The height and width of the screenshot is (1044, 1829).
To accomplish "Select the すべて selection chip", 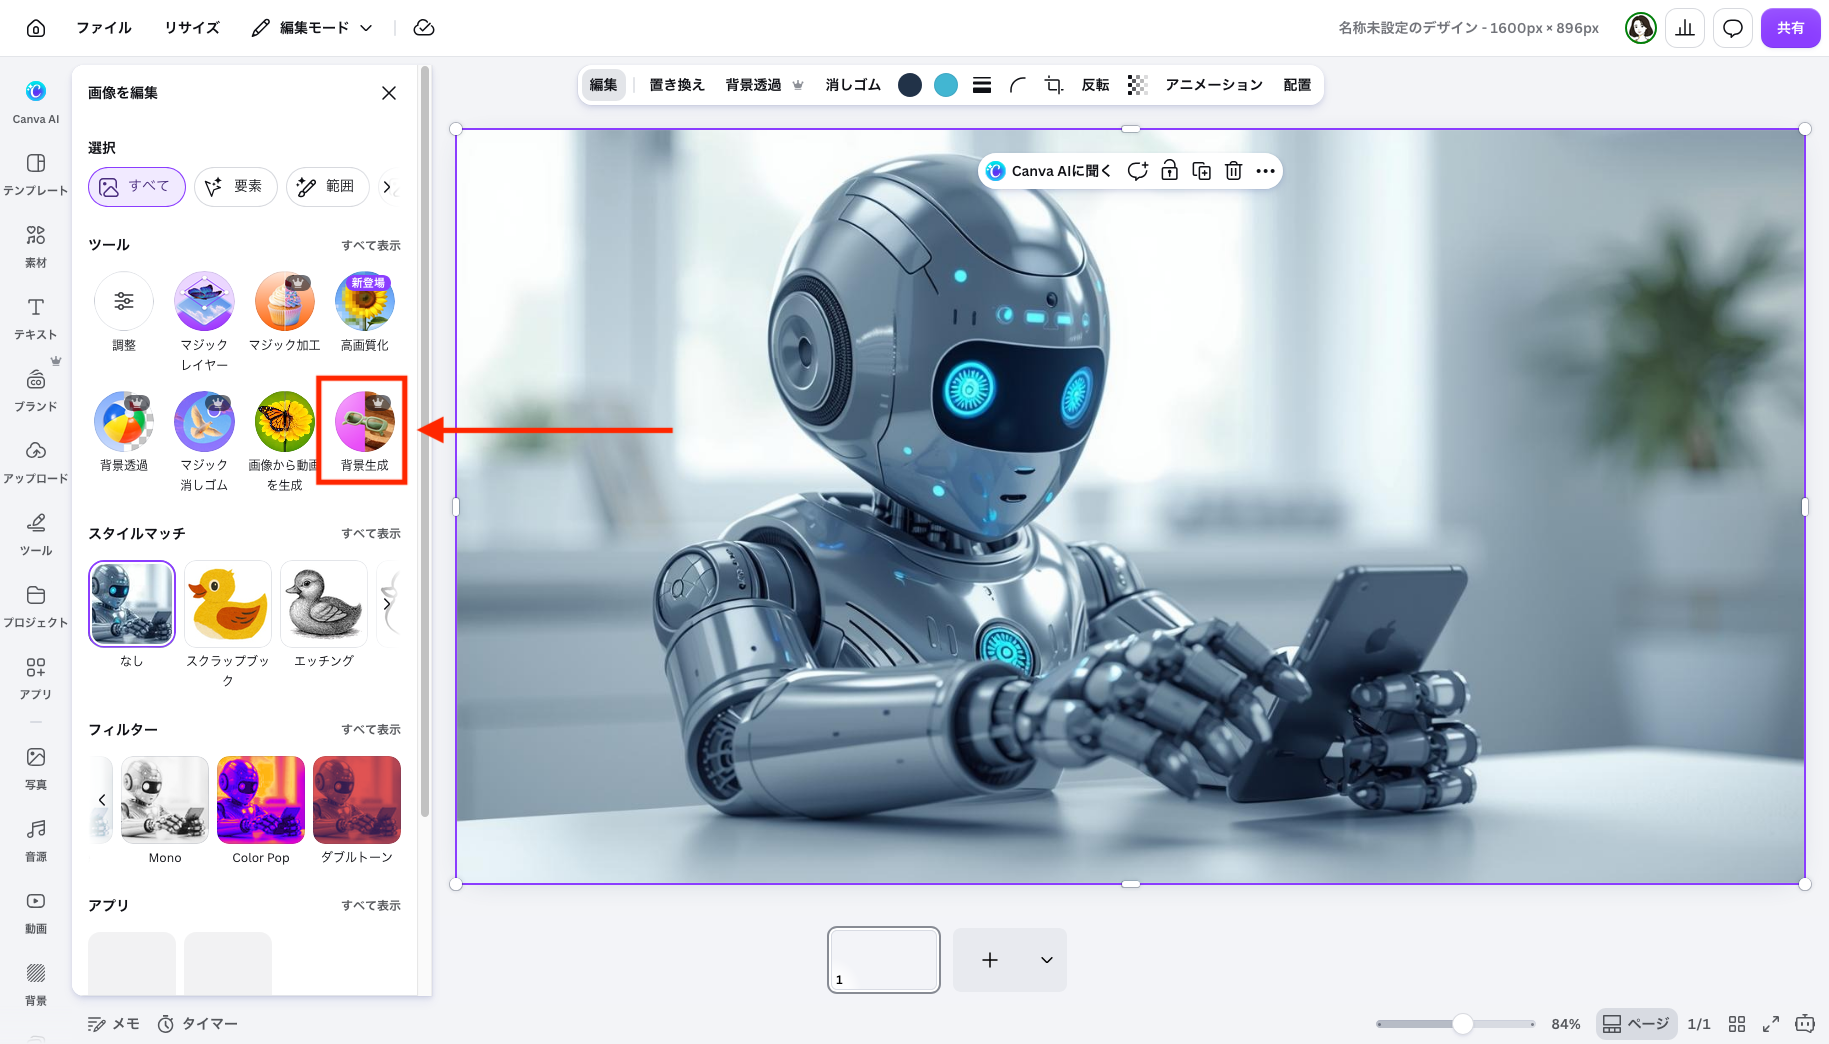I will click(137, 187).
